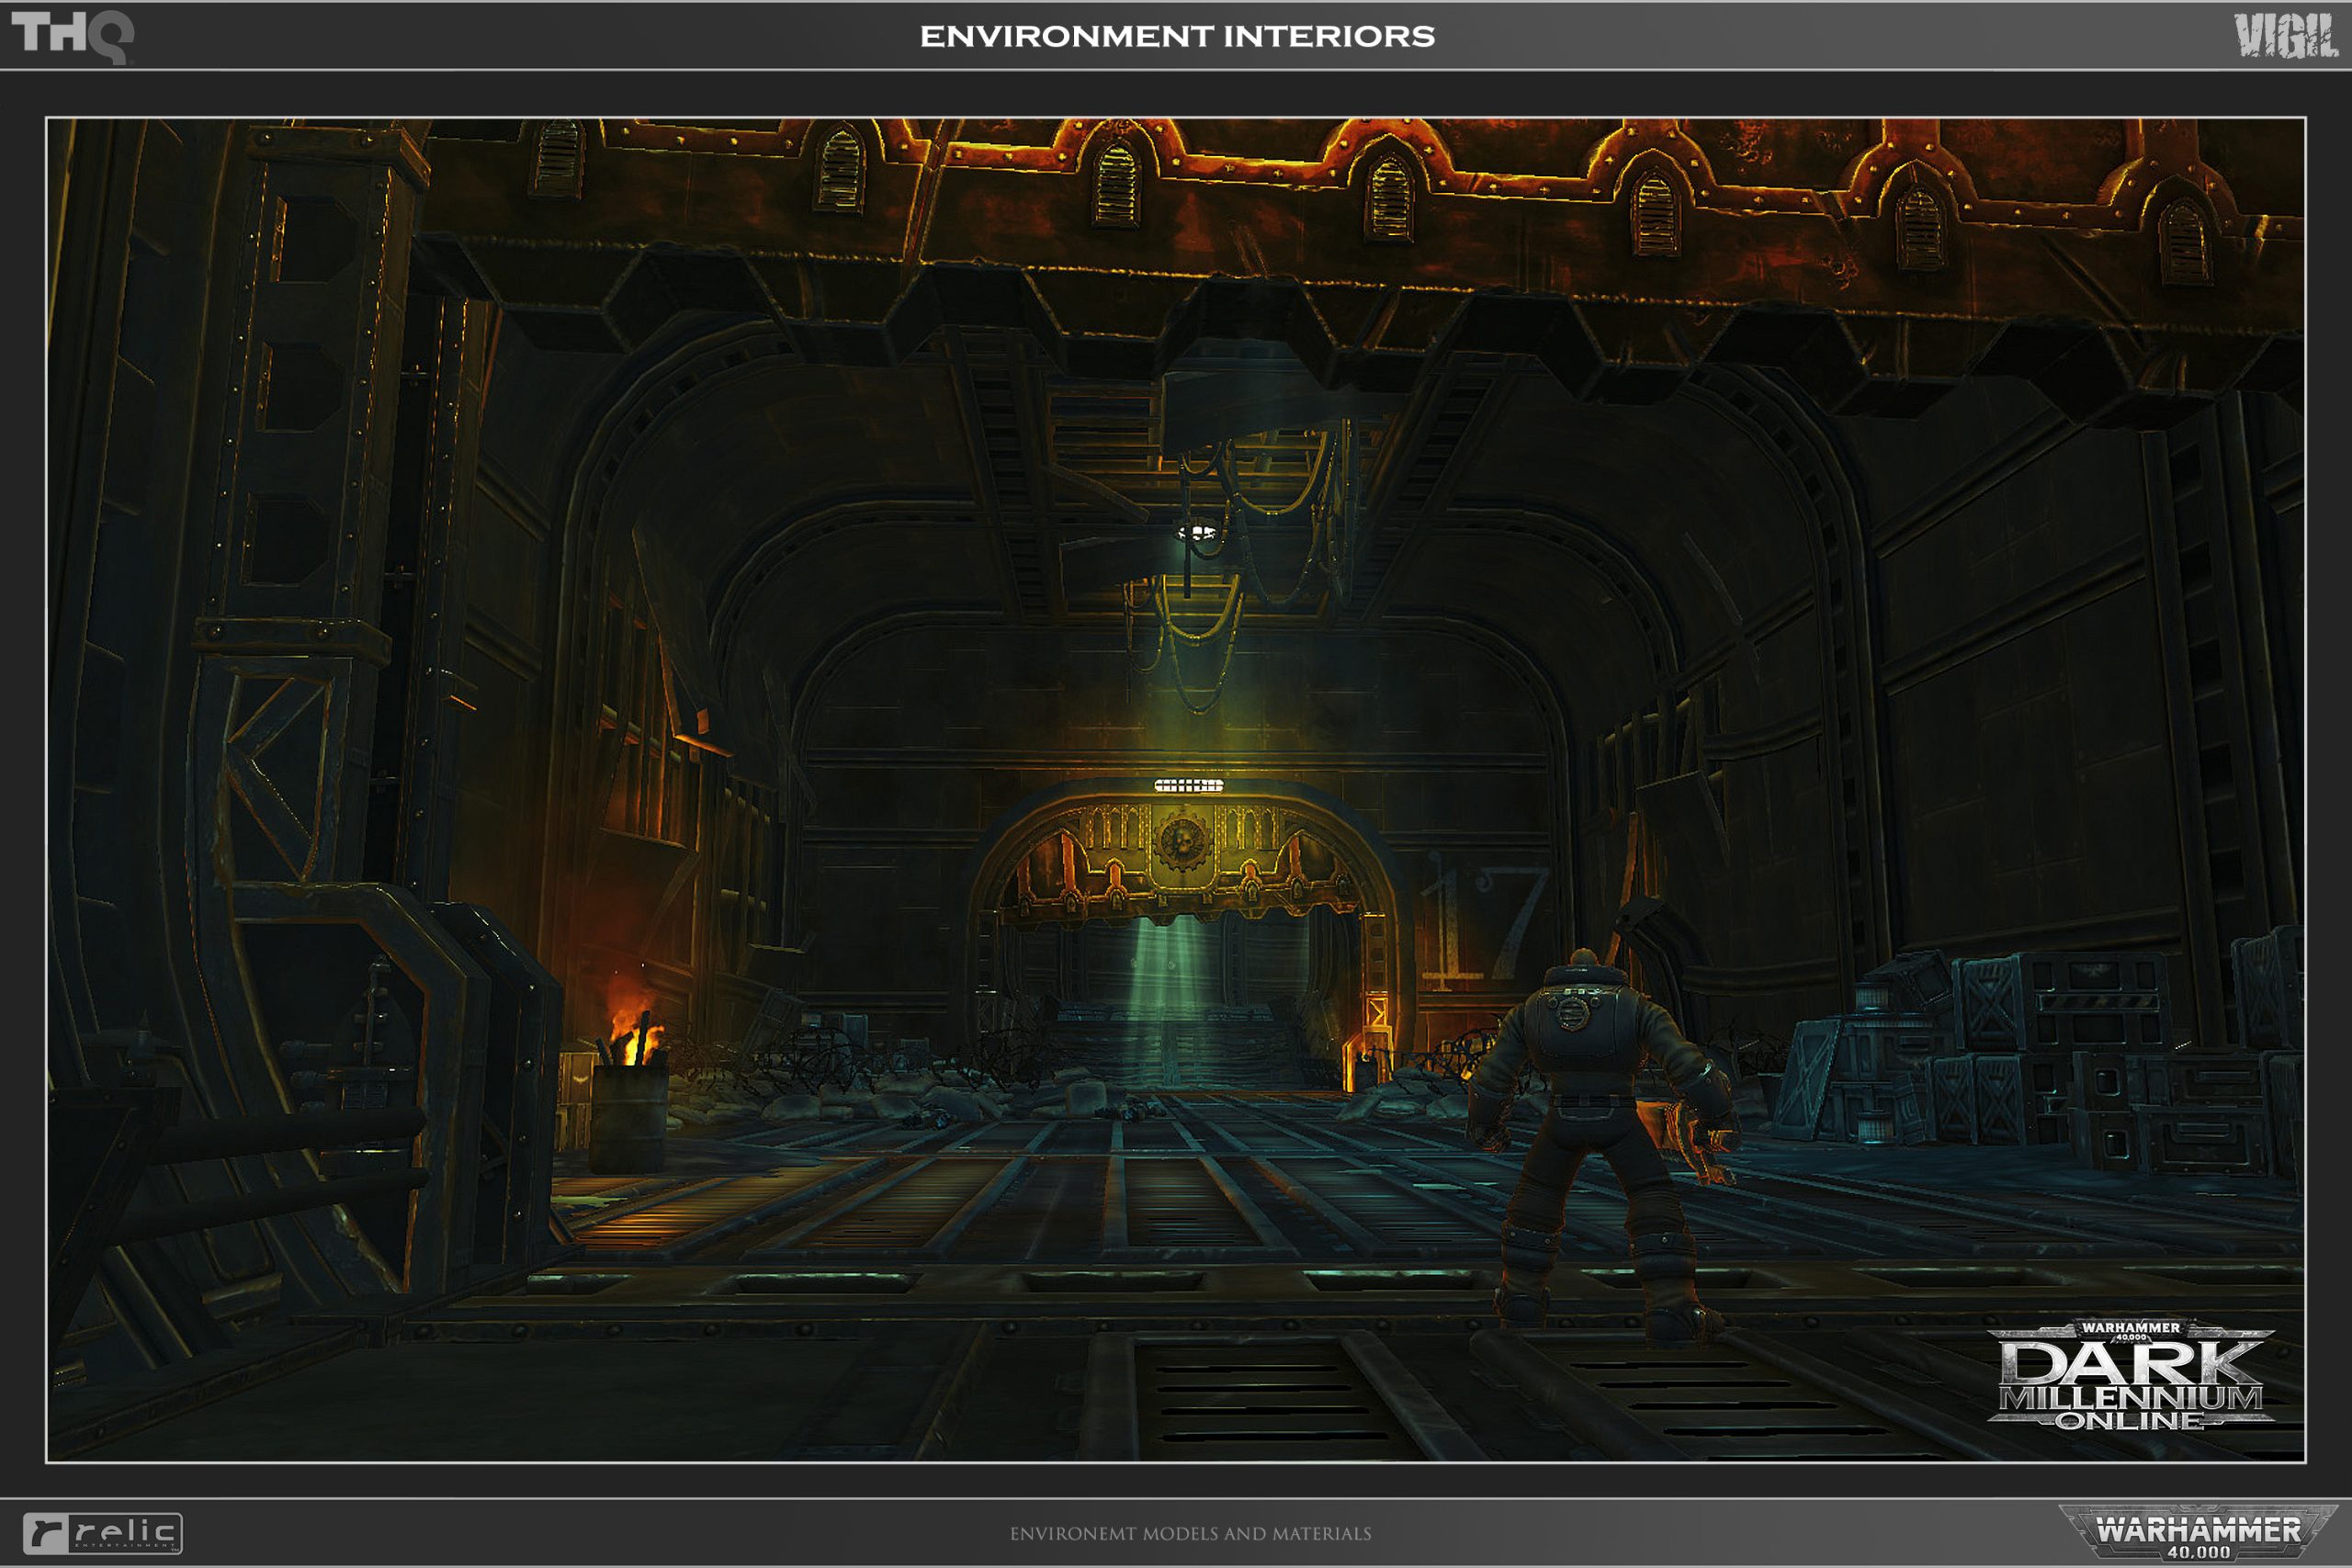The width and height of the screenshot is (2352, 1568).
Task: Click the main environment screenshot image
Action: pyautogui.click(x=1176, y=790)
